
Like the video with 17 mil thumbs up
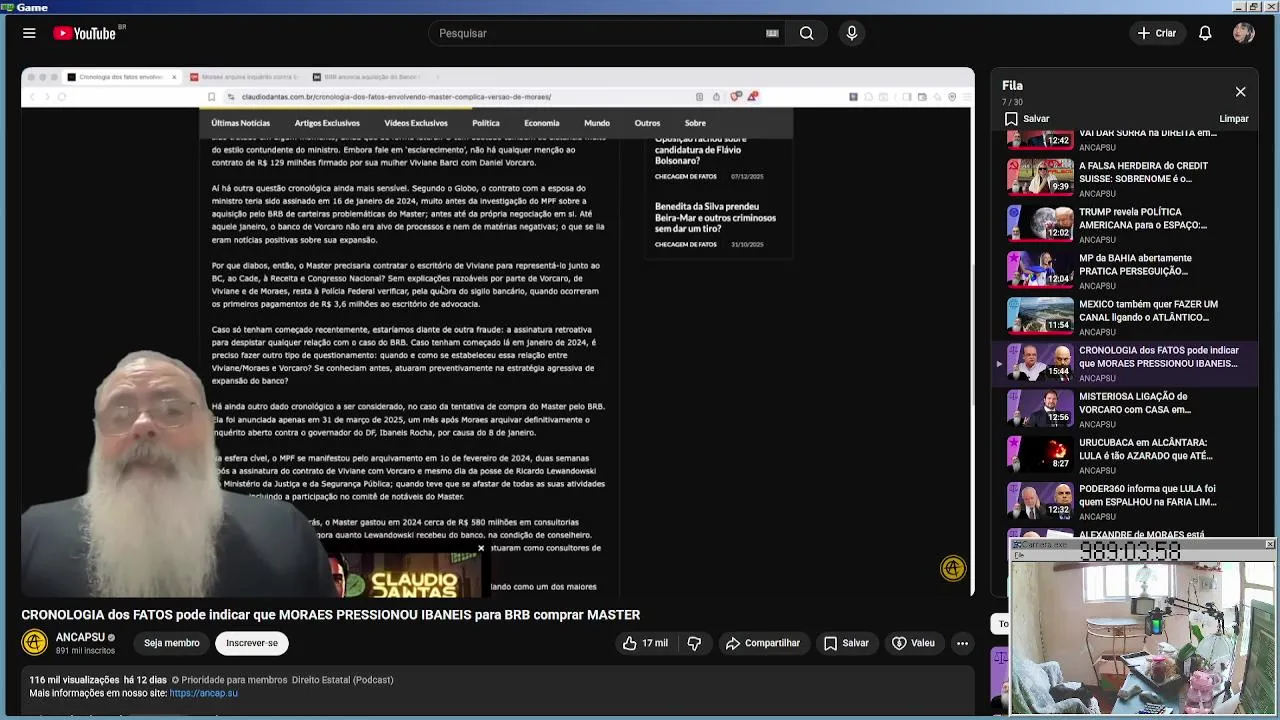(645, 643)
